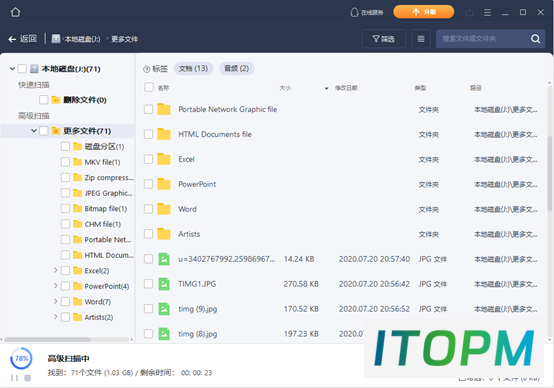554x388 pixels.
Task: Select the More Files breadcrumb
Action: (x=124, y=39)
